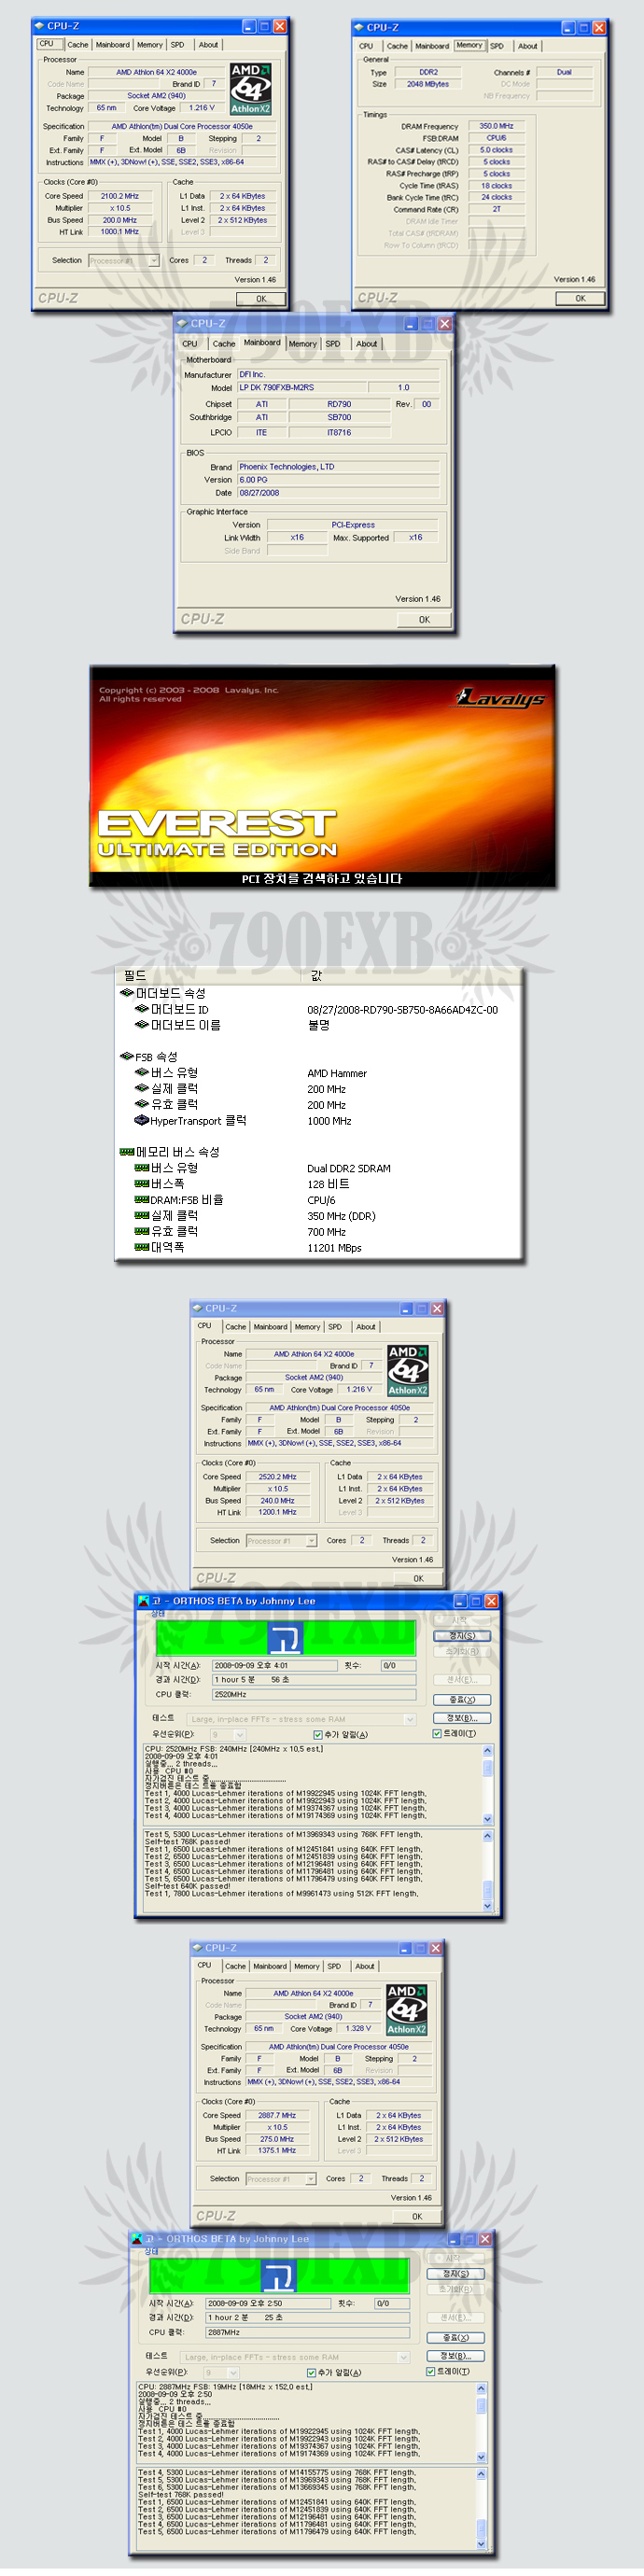This screenshot has height=2576, width=644.
Task: Click the memory icon beside 버스폭
Action: coord(142,1184)
